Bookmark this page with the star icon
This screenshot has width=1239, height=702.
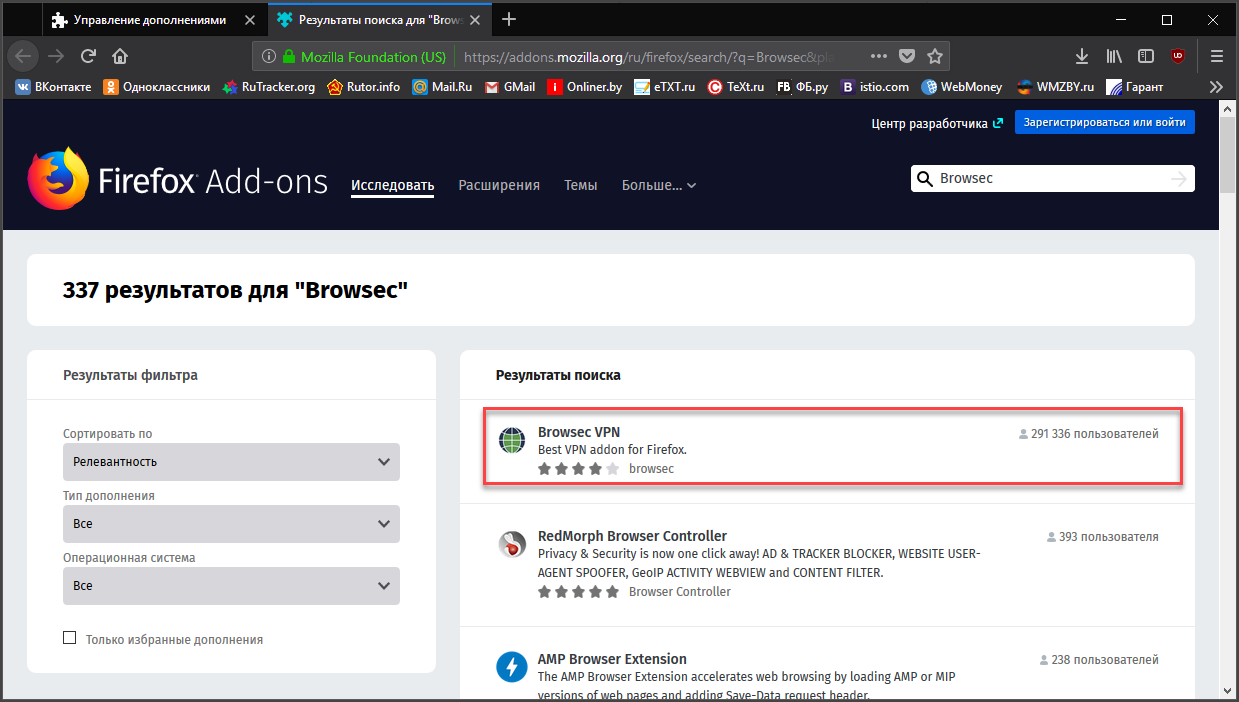pos(935,56)
